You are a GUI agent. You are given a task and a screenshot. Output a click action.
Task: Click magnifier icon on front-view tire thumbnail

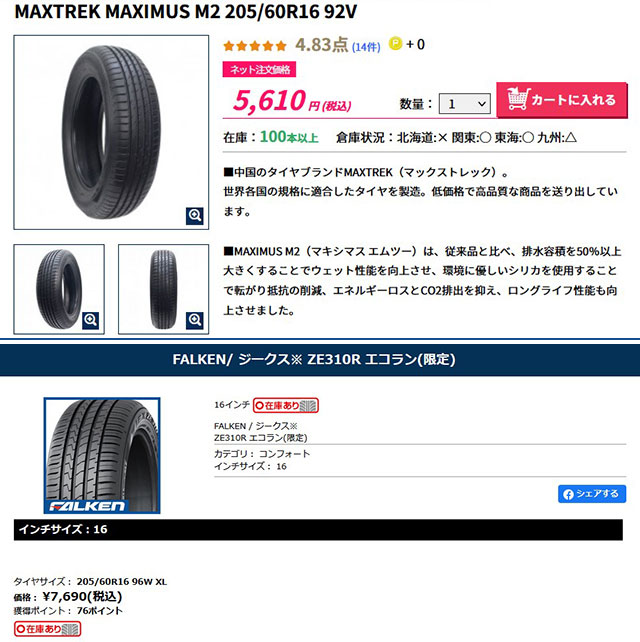pyautogui.click(x=194, y=320)
